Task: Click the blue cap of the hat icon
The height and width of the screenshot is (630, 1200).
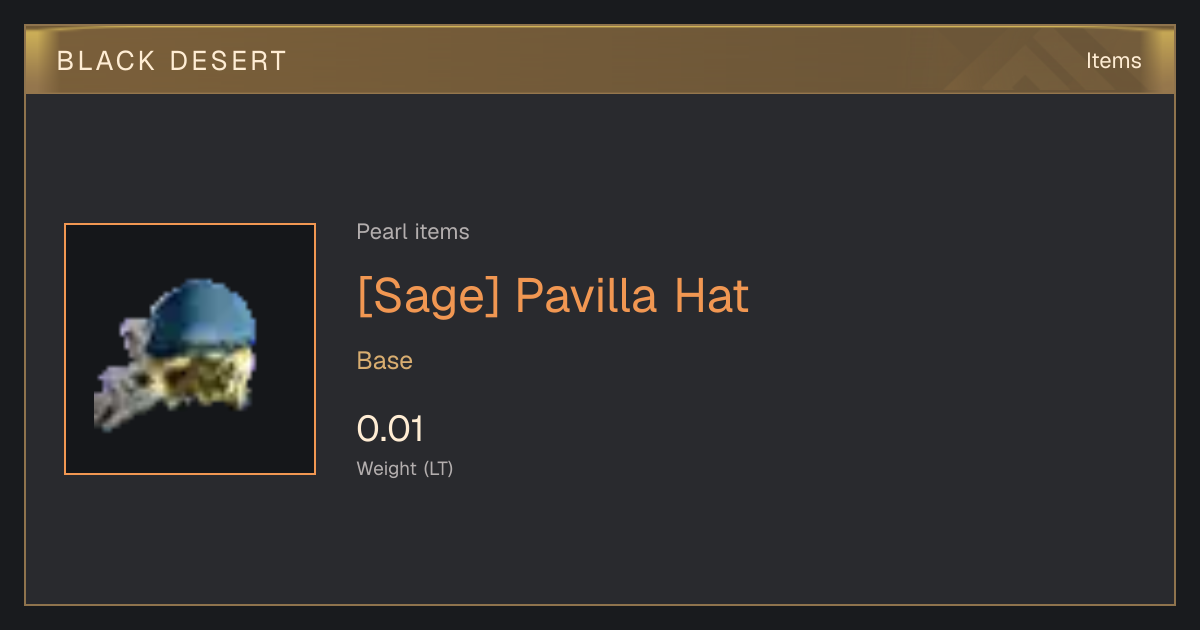Action: pyautogui.click(x=202, y=312)
